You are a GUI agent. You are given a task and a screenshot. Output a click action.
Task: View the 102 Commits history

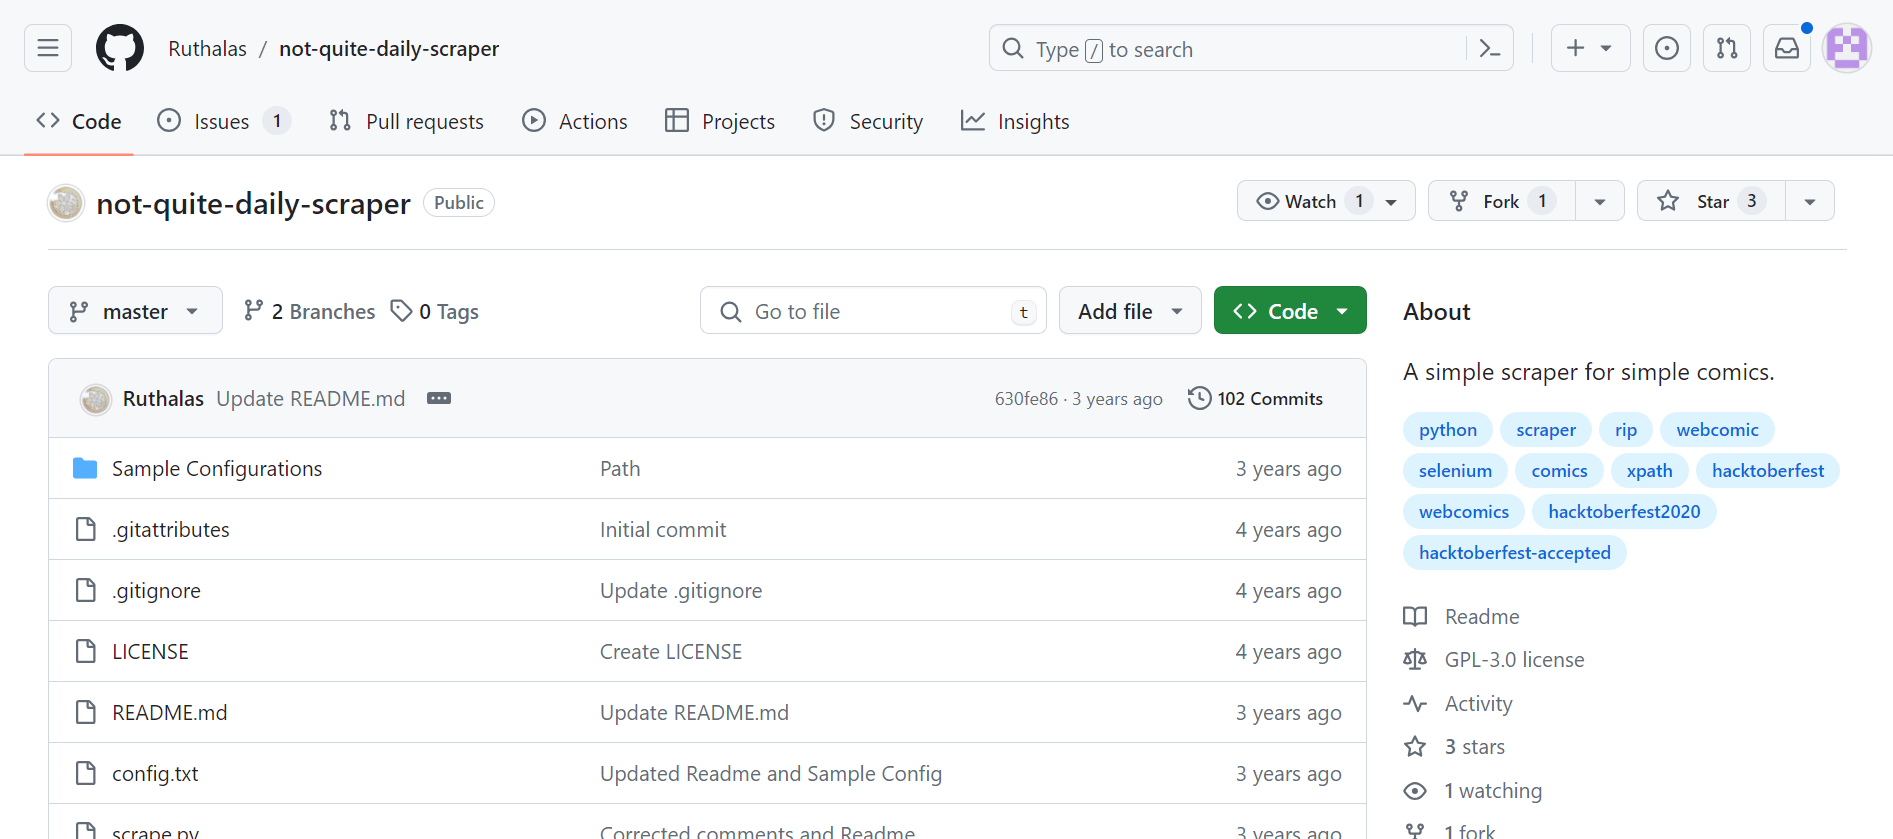[1255, 398]
